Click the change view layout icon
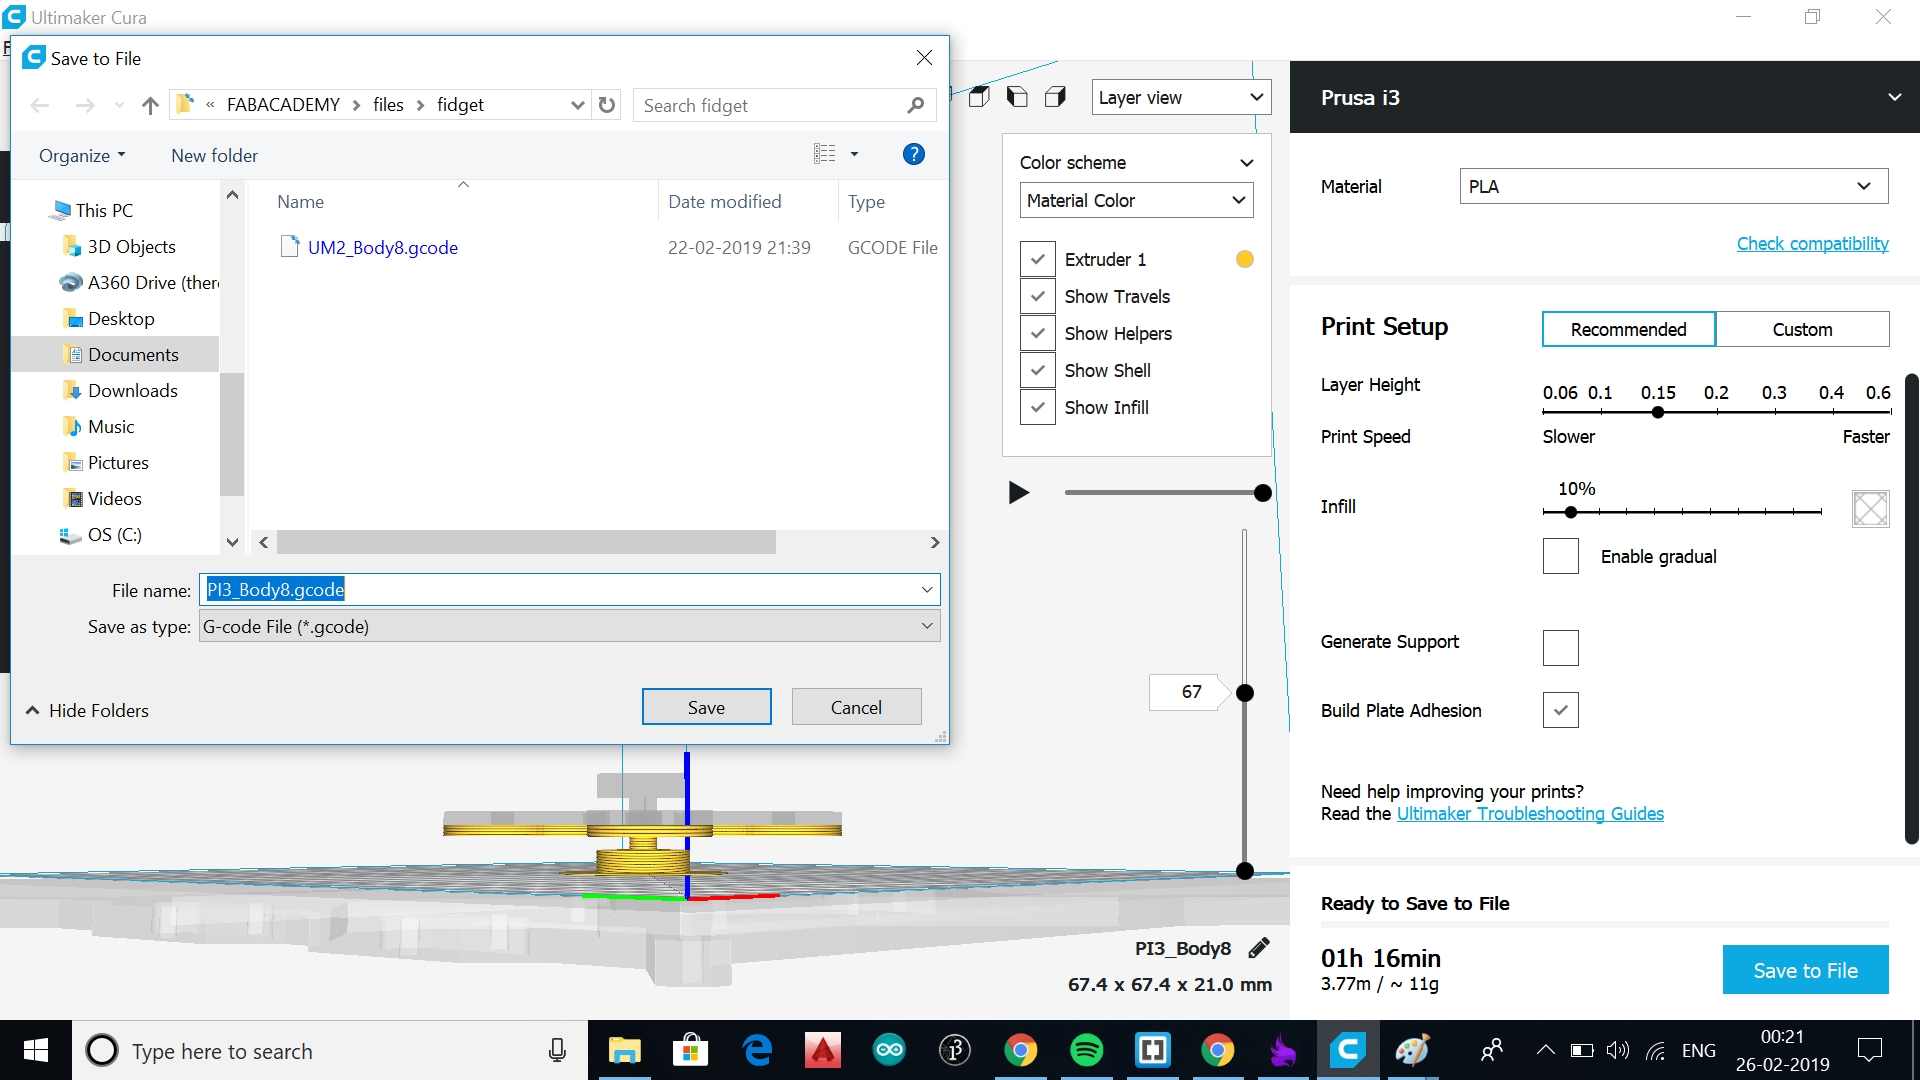Screen dimensions: 1920x1080 pyautogui.click(x=825, y=154)
